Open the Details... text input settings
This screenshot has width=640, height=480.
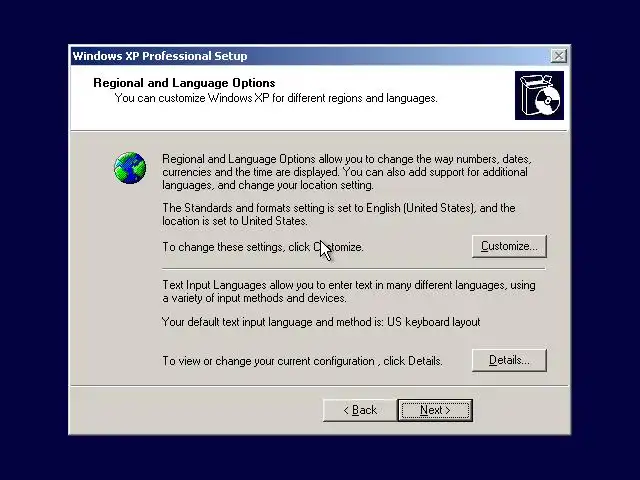pos(509,360)
